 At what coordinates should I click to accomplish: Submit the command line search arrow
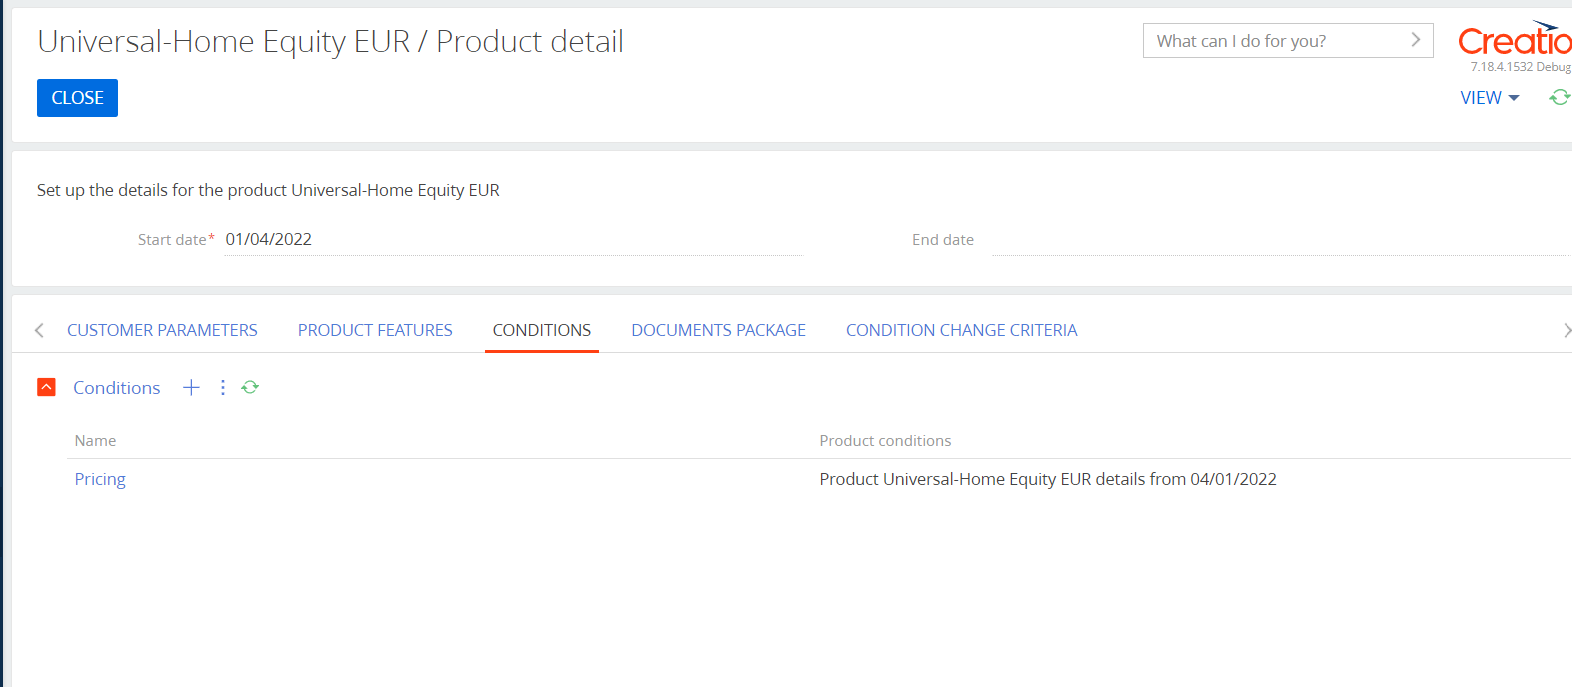click(x=1415, y=40)
